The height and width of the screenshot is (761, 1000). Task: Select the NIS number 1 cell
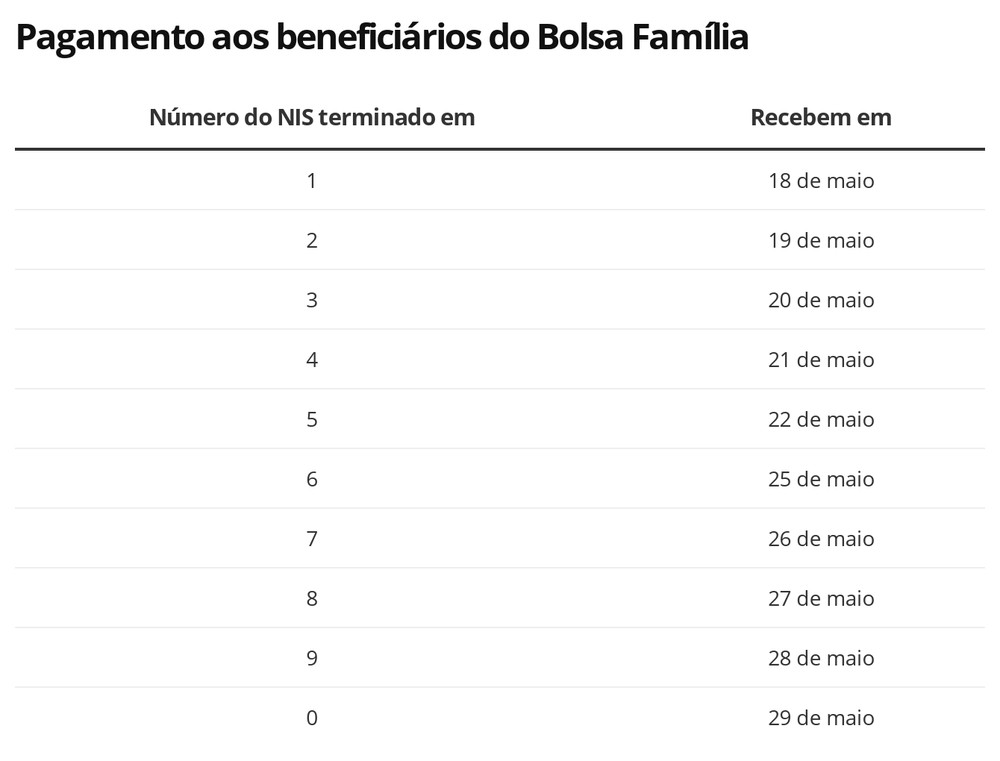[312, 181]
